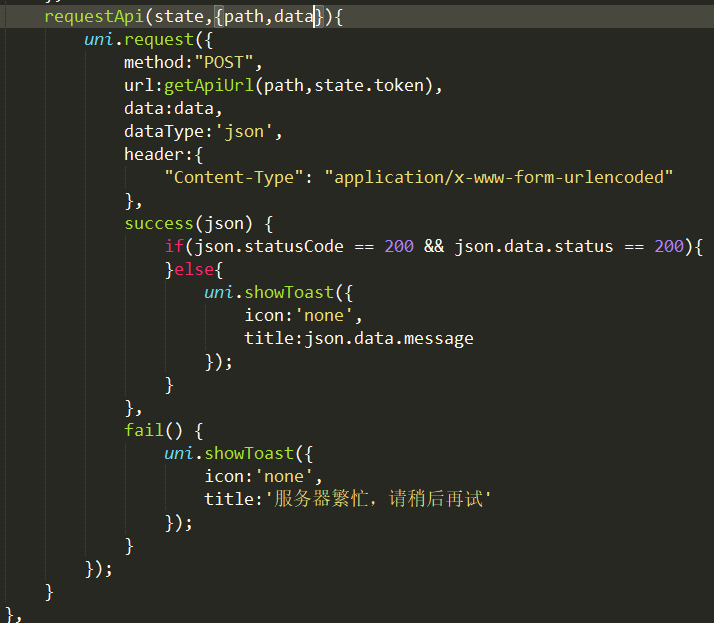714x623 pixels.
Task: Click the data:data property line
Action: pos(173,108)
